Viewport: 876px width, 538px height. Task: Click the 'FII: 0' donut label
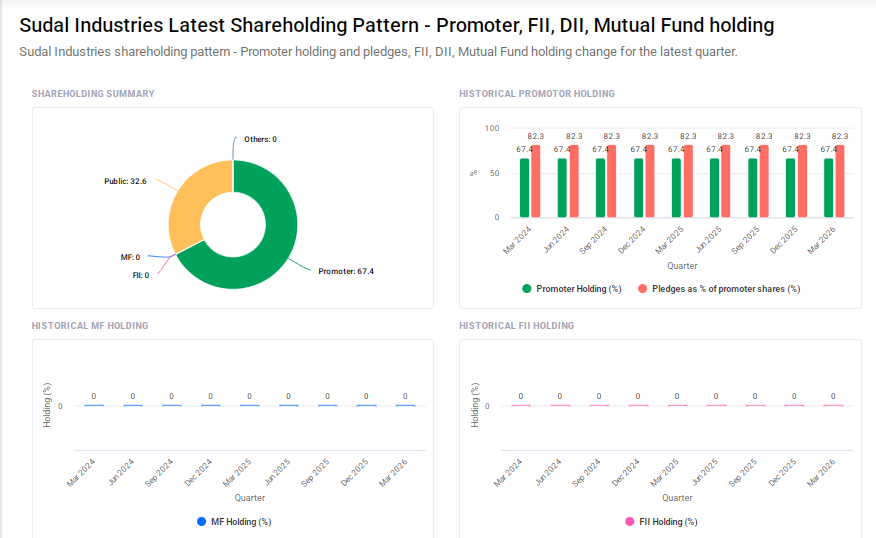click(x=141, y=275)
